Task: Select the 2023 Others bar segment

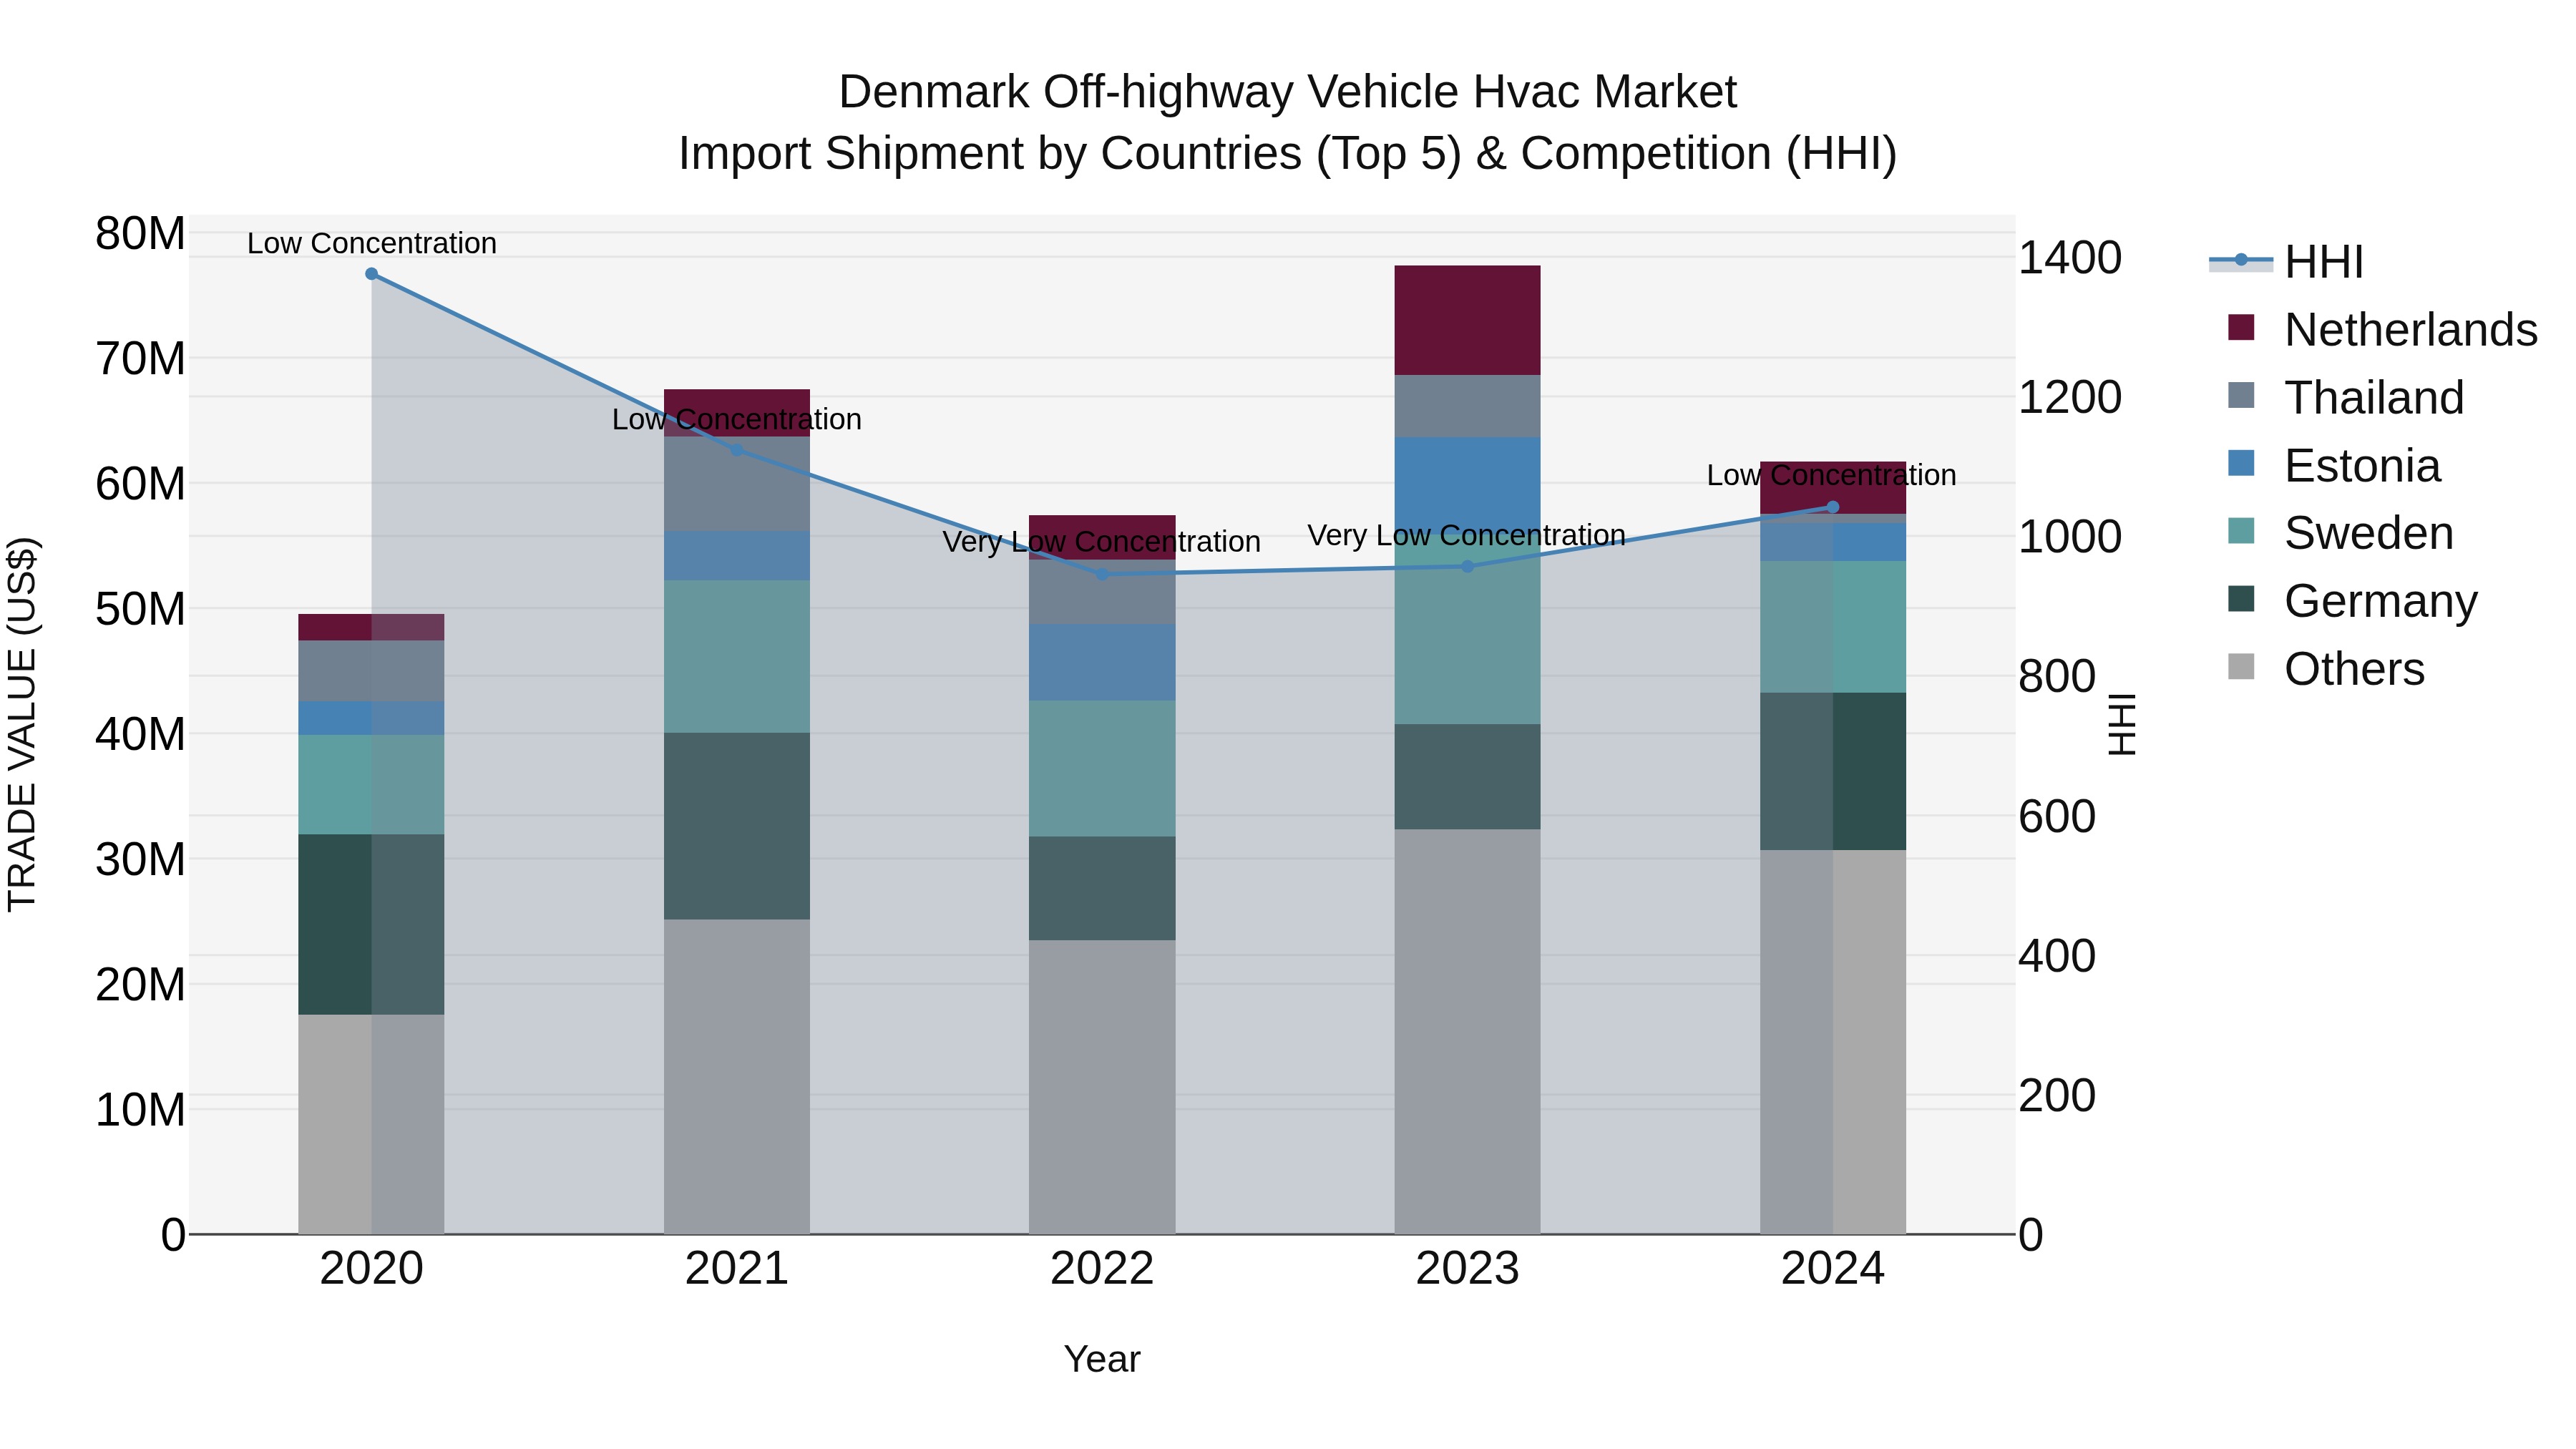Action: [1468, 1032]
